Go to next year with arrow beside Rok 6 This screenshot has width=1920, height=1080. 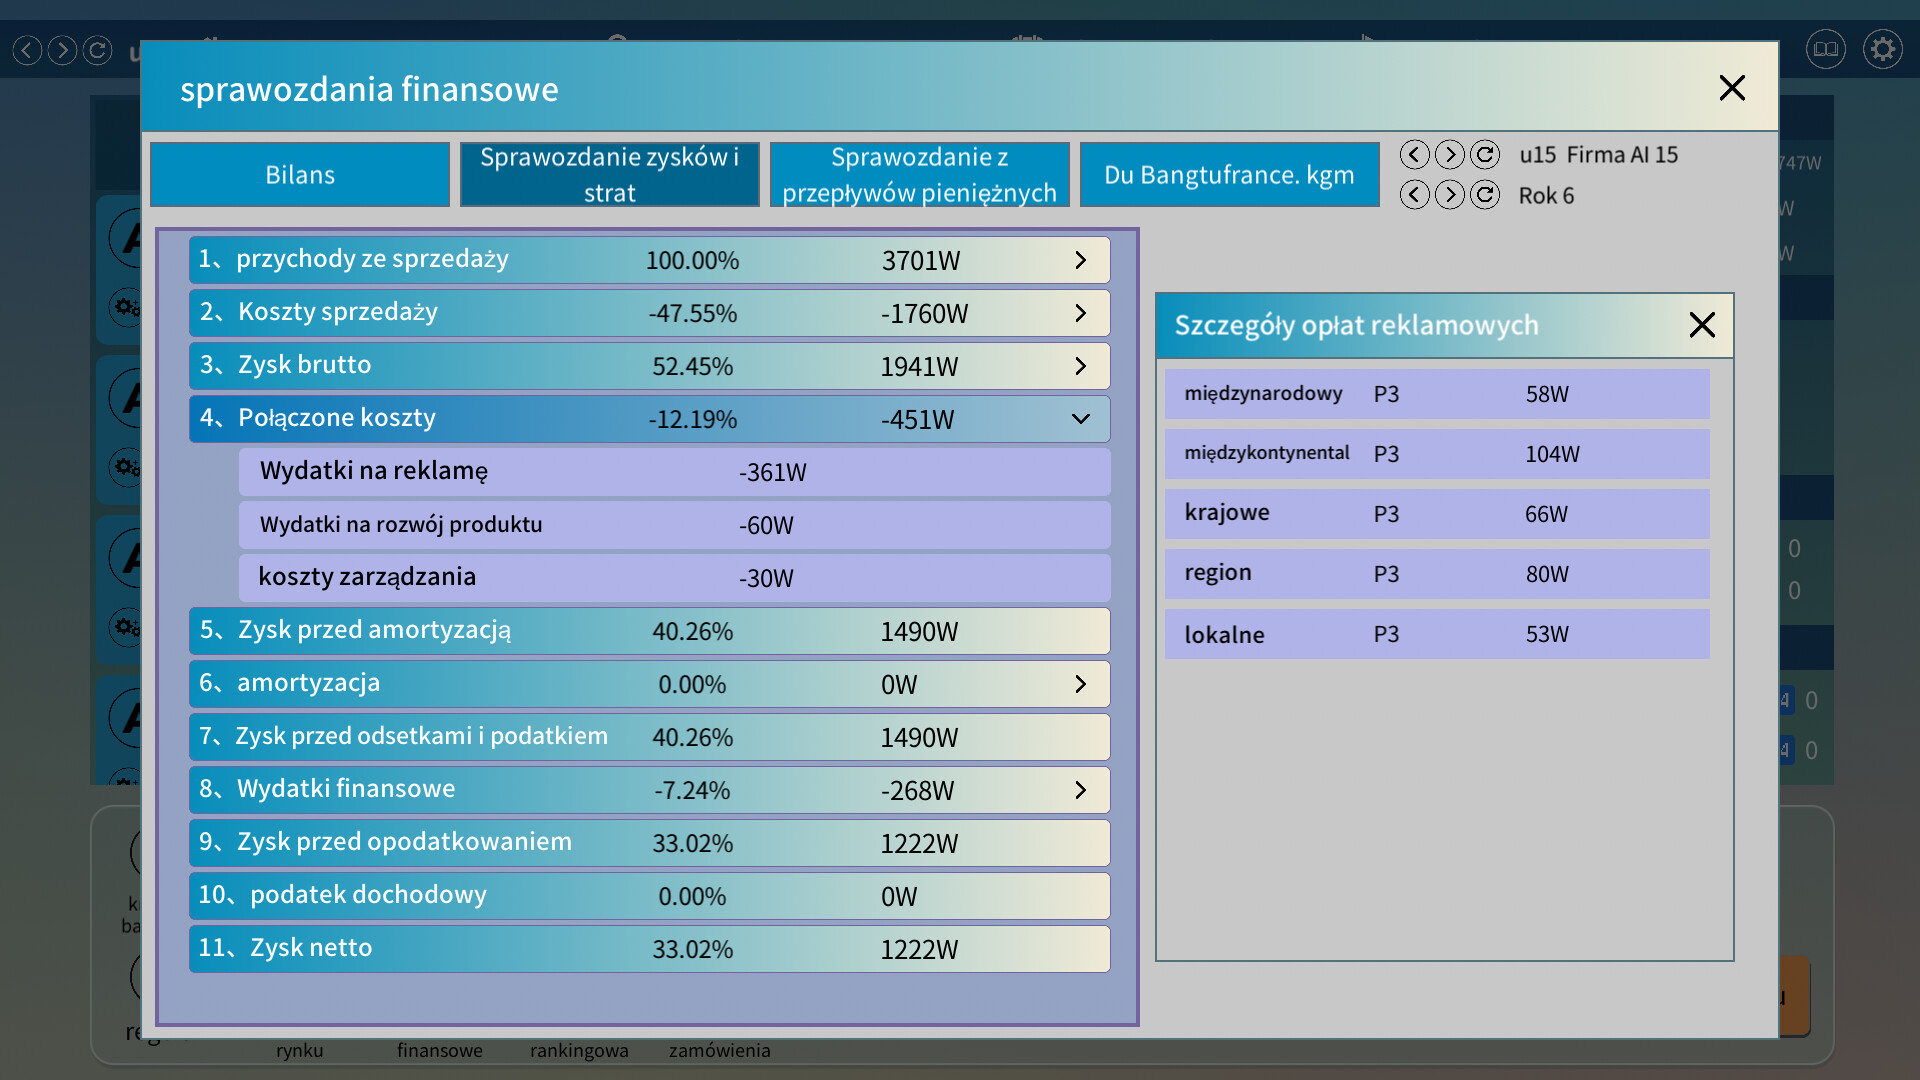pos(1449,195)
